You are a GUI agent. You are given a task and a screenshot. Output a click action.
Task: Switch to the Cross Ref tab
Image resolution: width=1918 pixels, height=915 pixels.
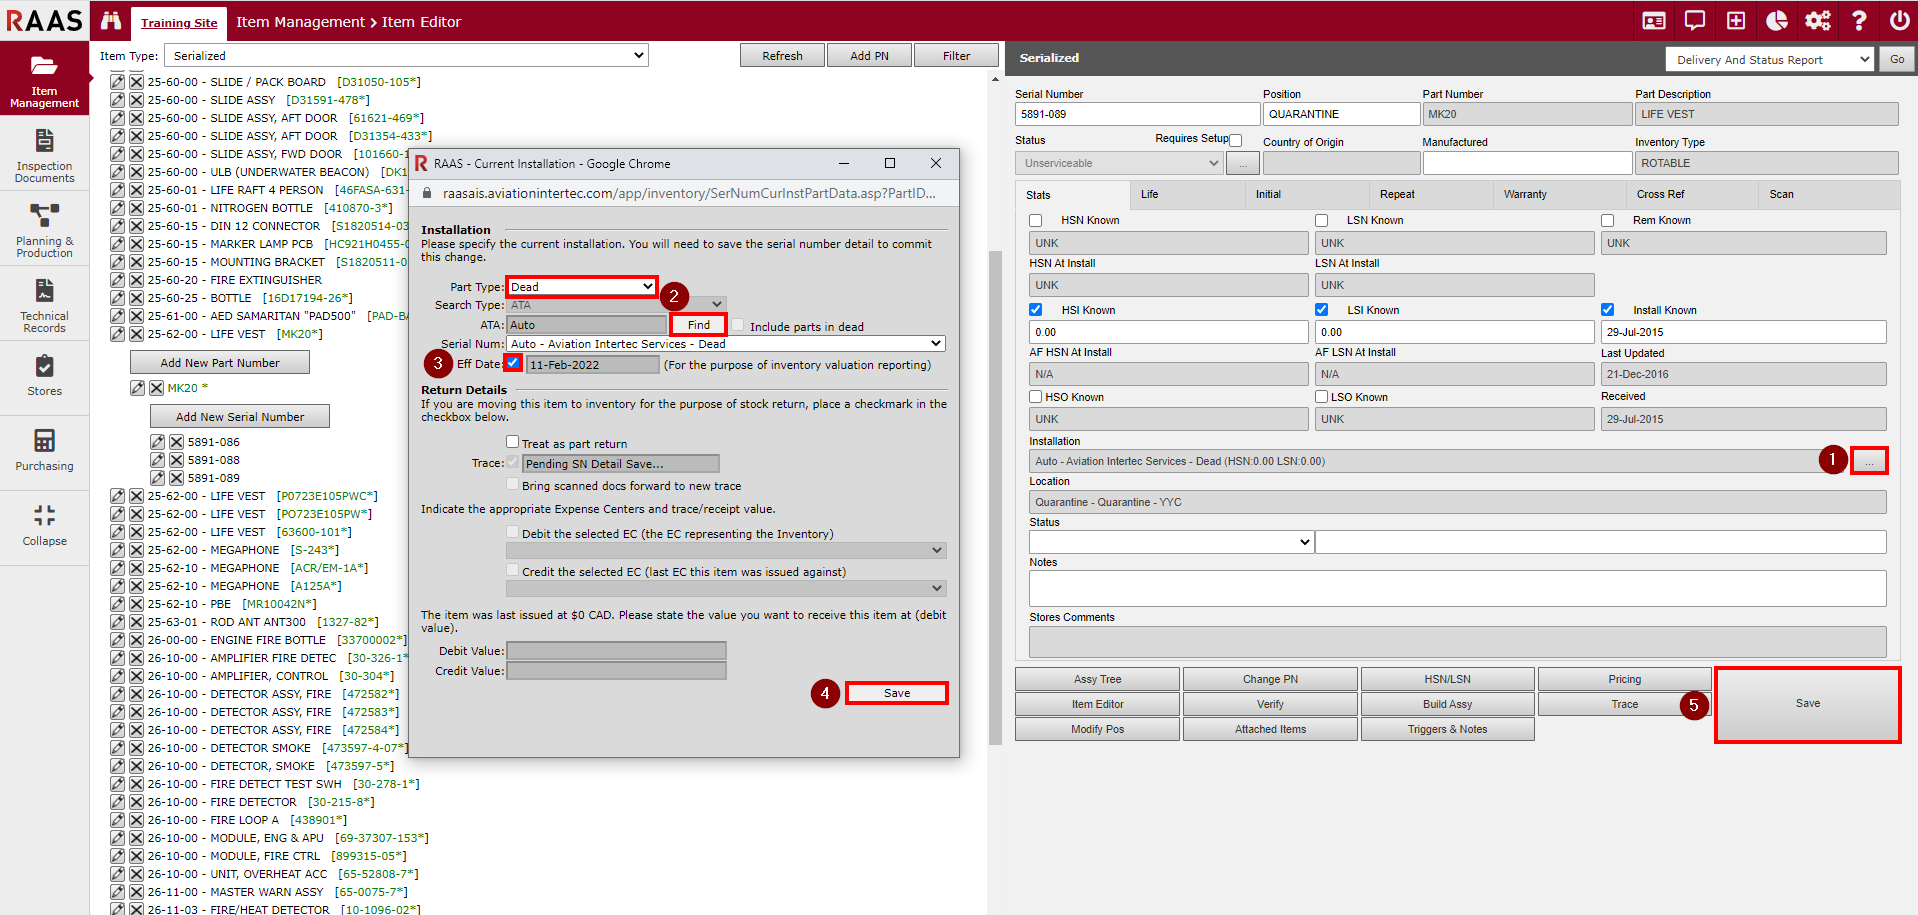(1660, 195)
